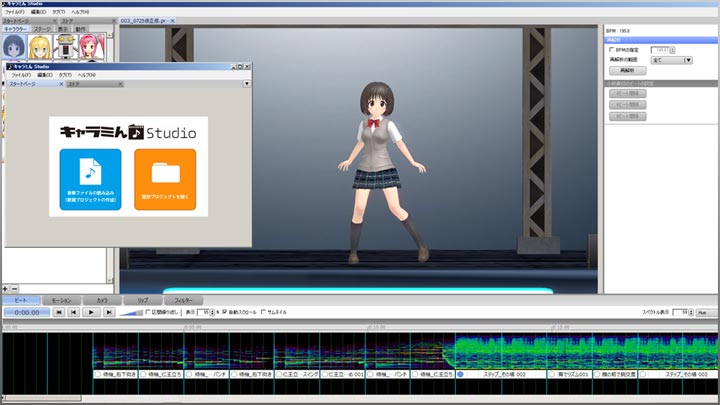Select the blue-haired character thumbnail
The height and width of the screenshot is (405, 720).
[x=15, y=48]
